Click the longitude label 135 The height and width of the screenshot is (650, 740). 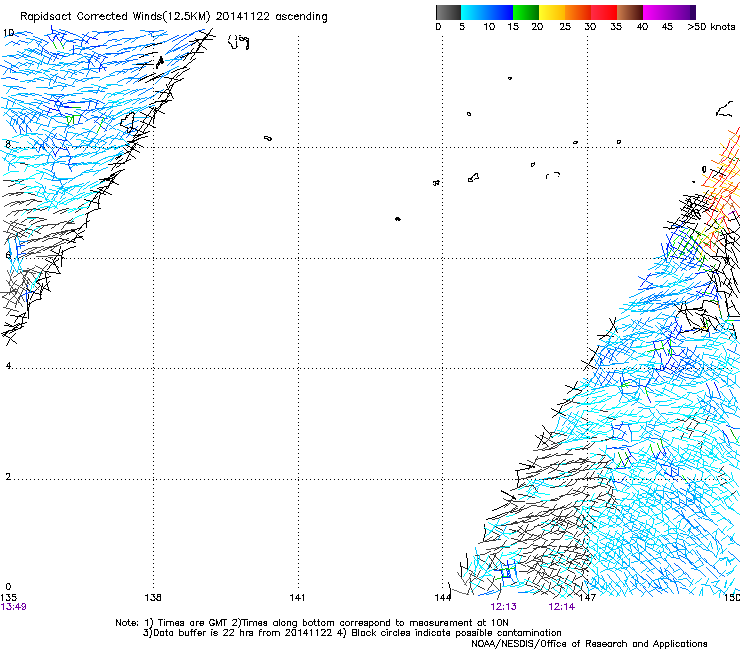(x=8, y=598)
